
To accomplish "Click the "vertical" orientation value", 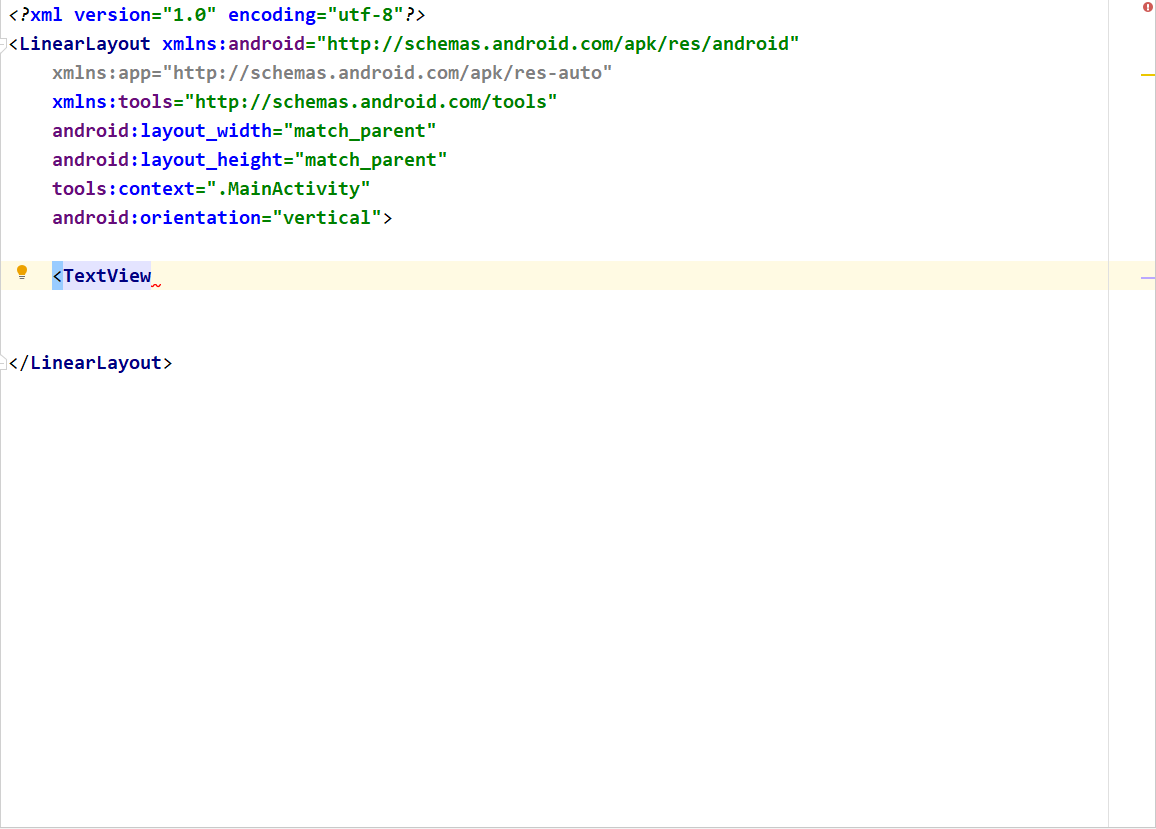I will point(327,218).
